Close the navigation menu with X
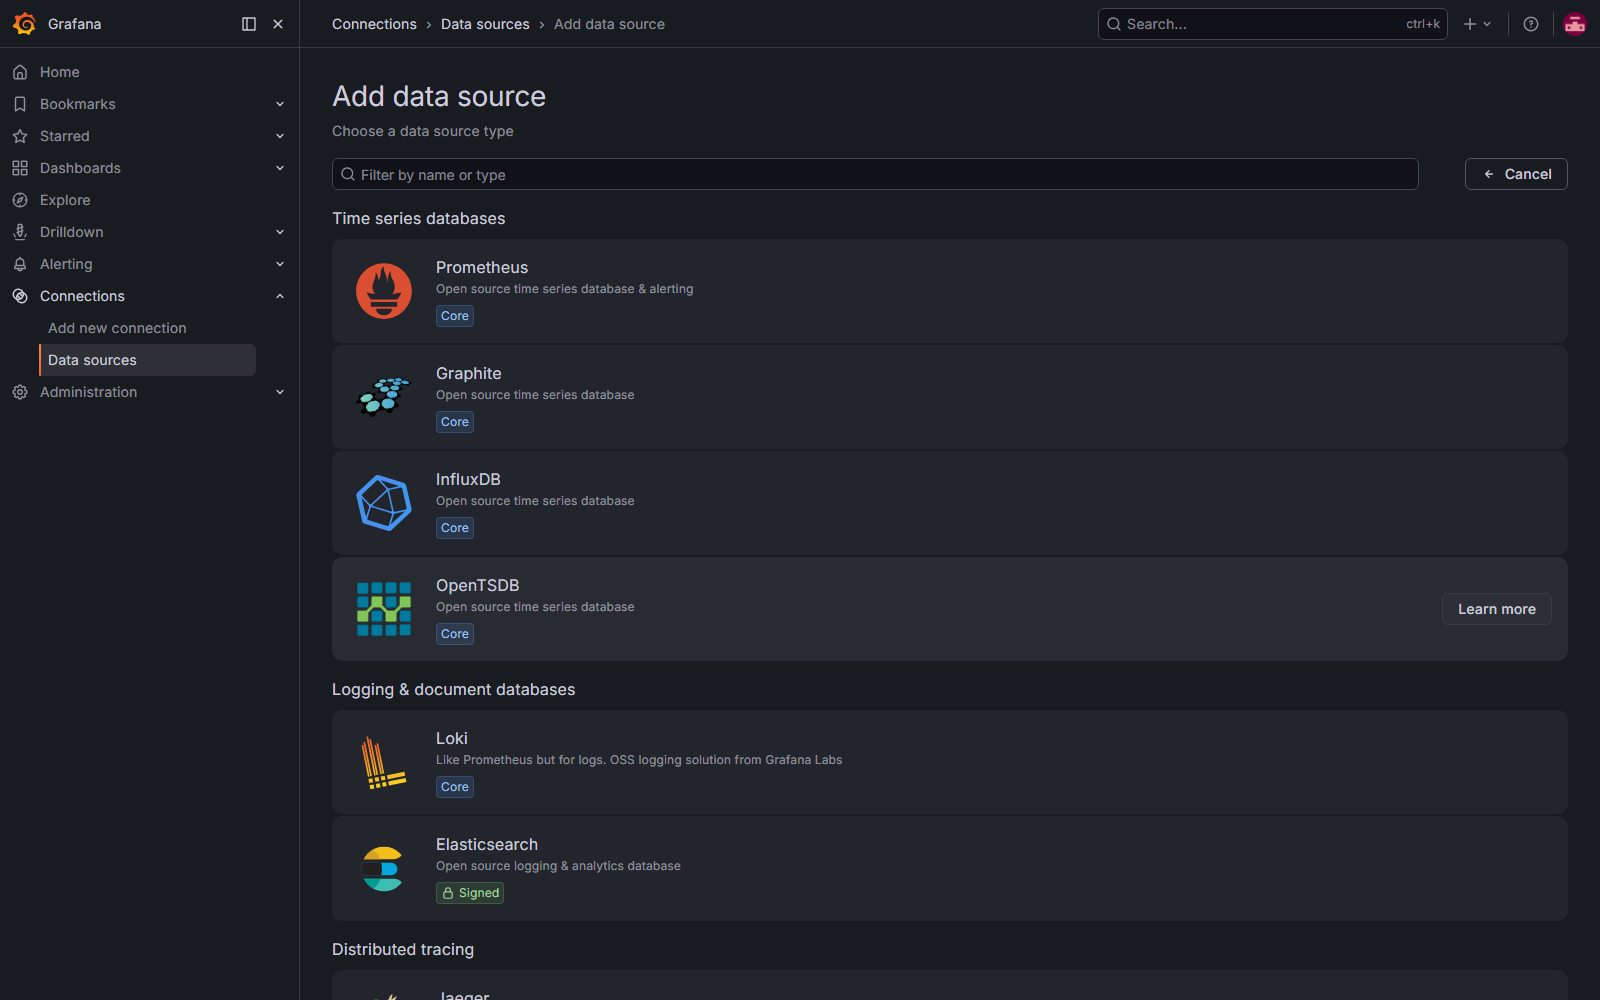 [x=278, y=24]
